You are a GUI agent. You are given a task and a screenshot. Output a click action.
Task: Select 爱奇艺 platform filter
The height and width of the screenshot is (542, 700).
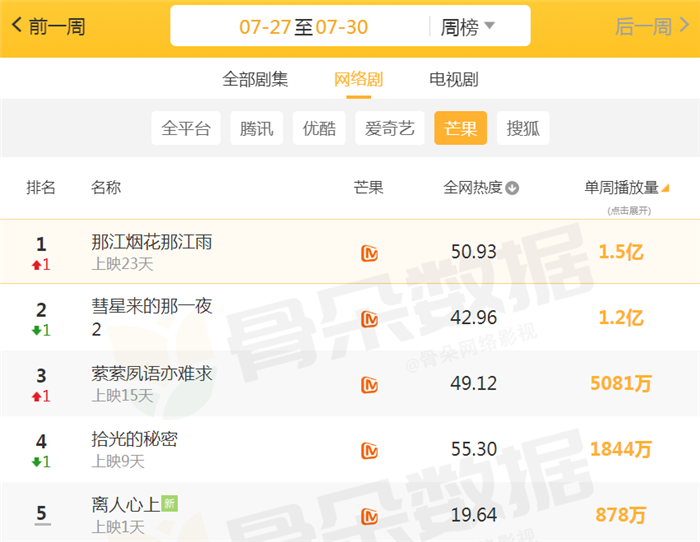tap(390, 128)
